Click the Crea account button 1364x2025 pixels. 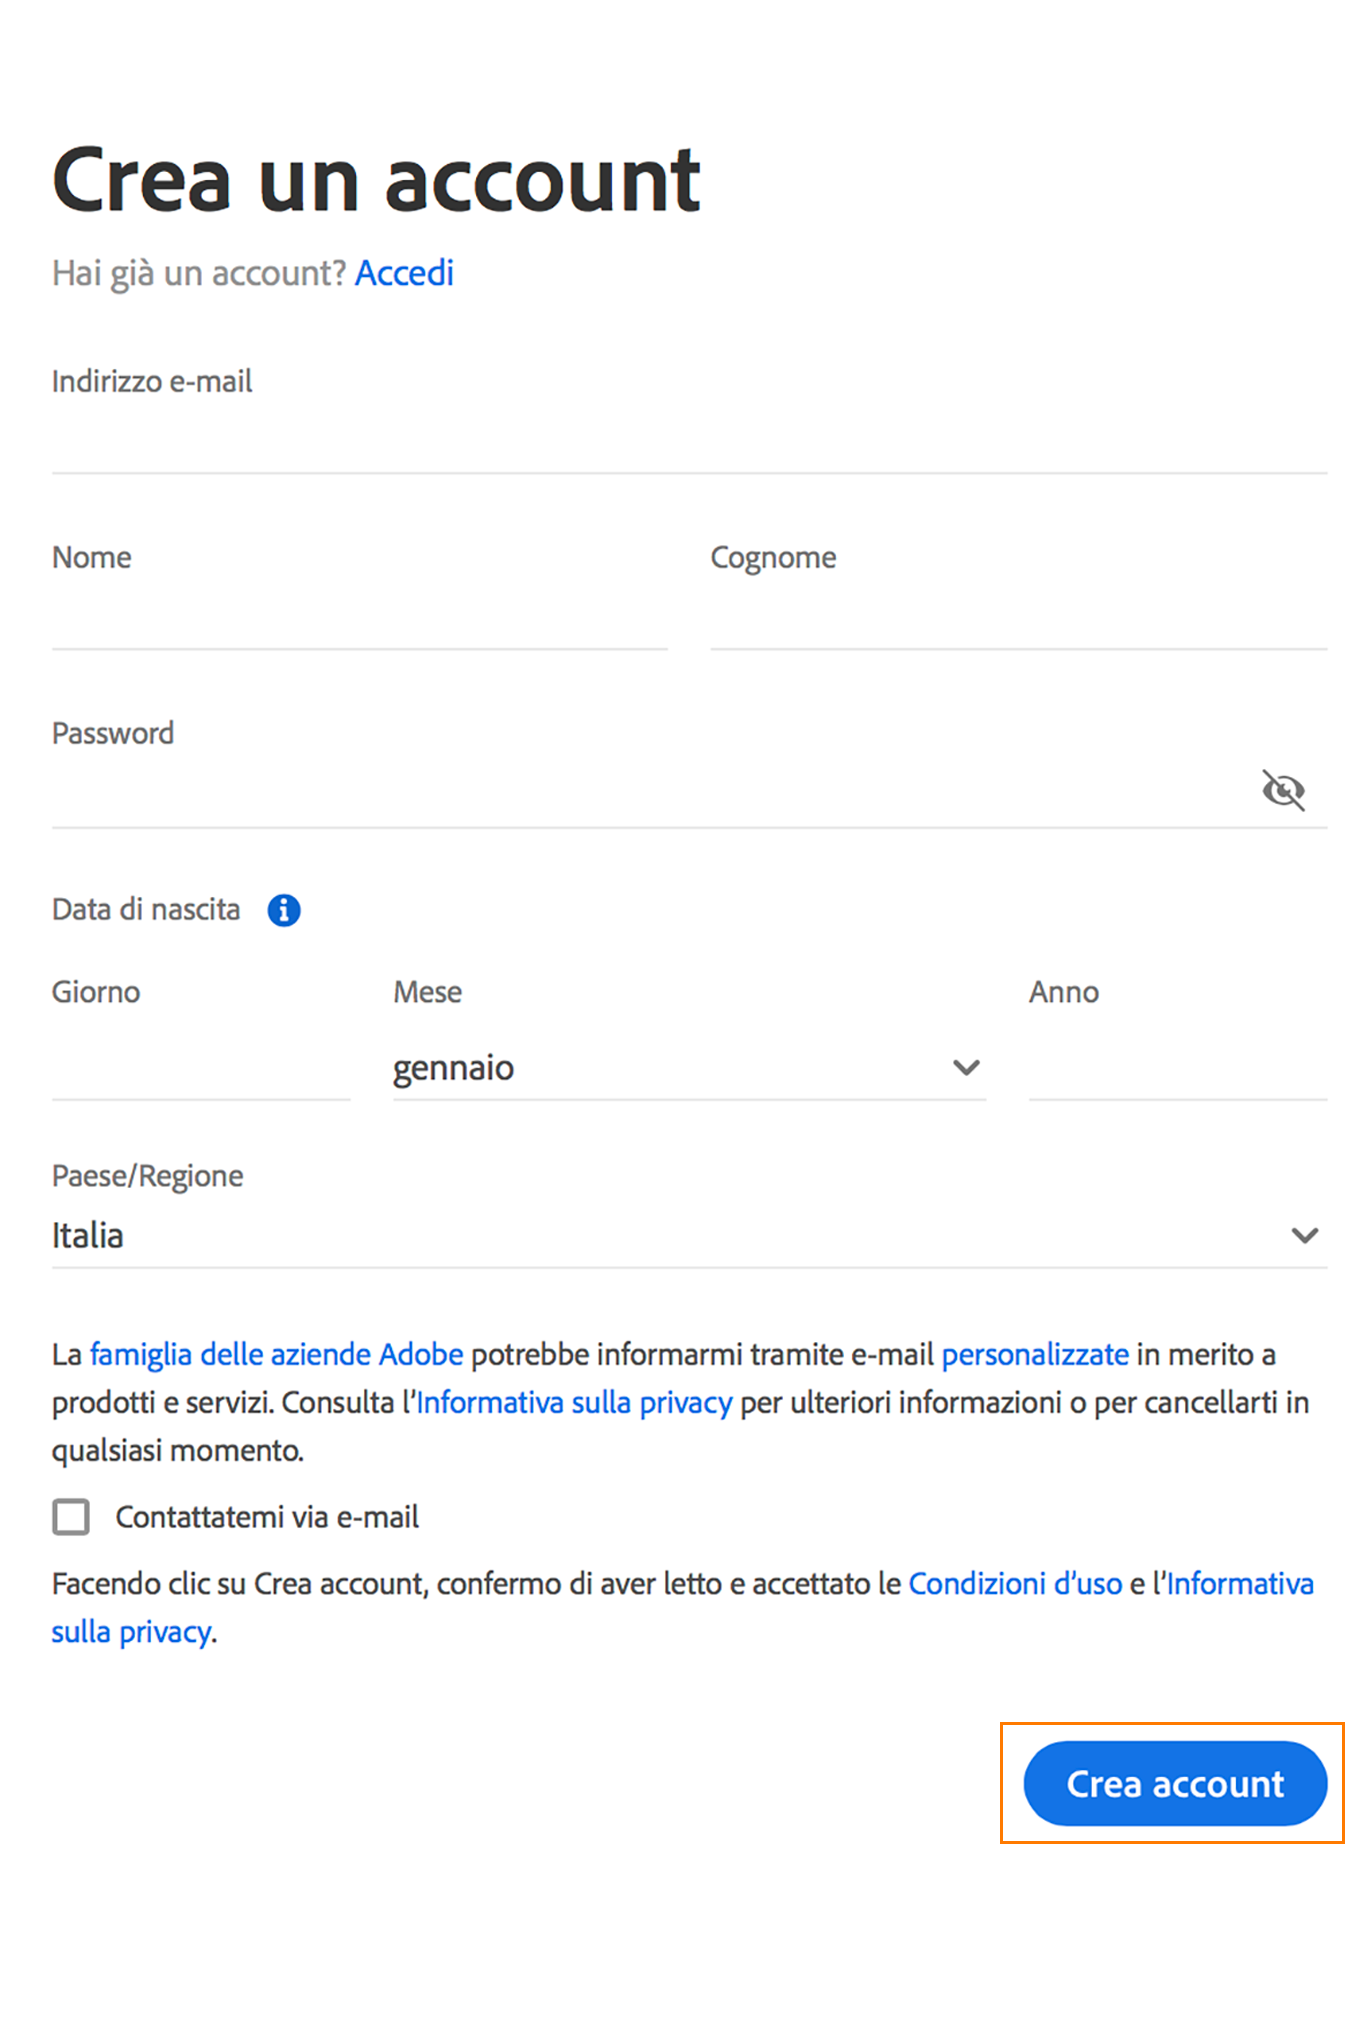(x=1174, y=1784)
